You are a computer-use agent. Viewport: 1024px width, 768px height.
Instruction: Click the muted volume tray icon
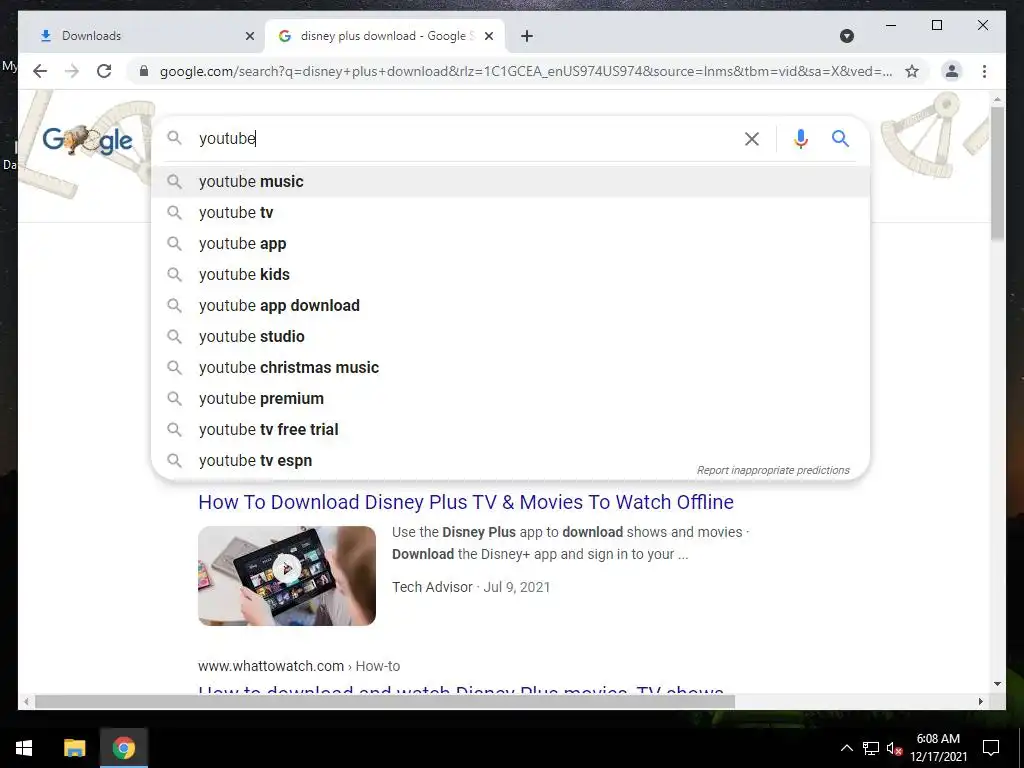(x=894, y=748)
